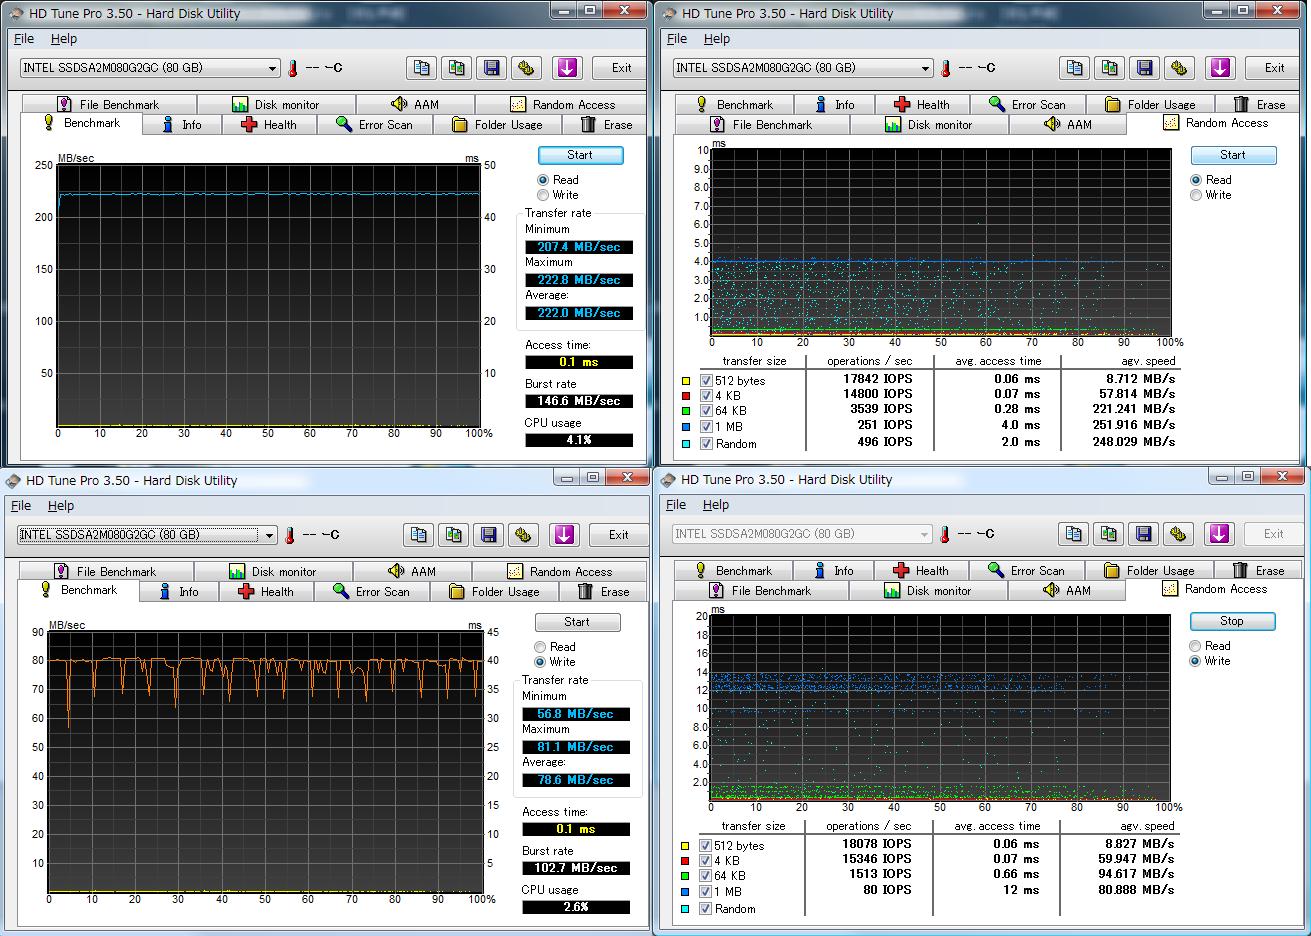Click copy screenshot icon in write benchmark window
Screen dimensions: 1311x936
tap(453, 535)
